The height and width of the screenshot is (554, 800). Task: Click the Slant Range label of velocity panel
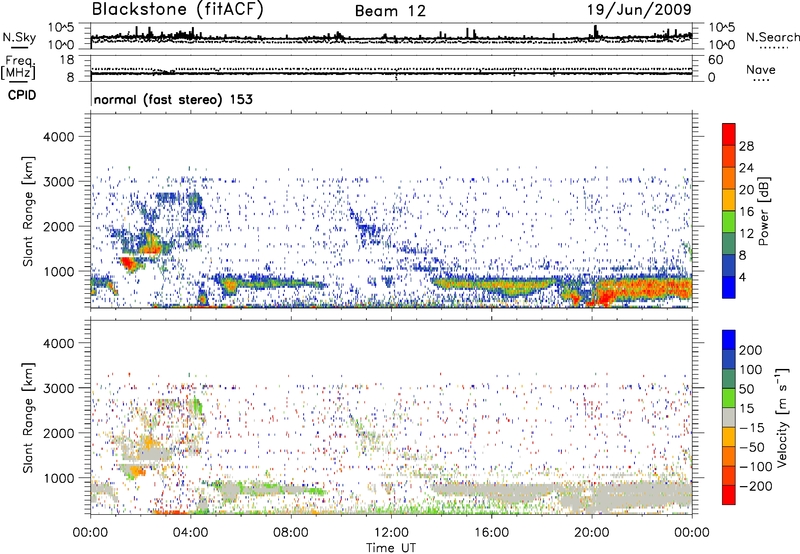click(x=28, y=418)
